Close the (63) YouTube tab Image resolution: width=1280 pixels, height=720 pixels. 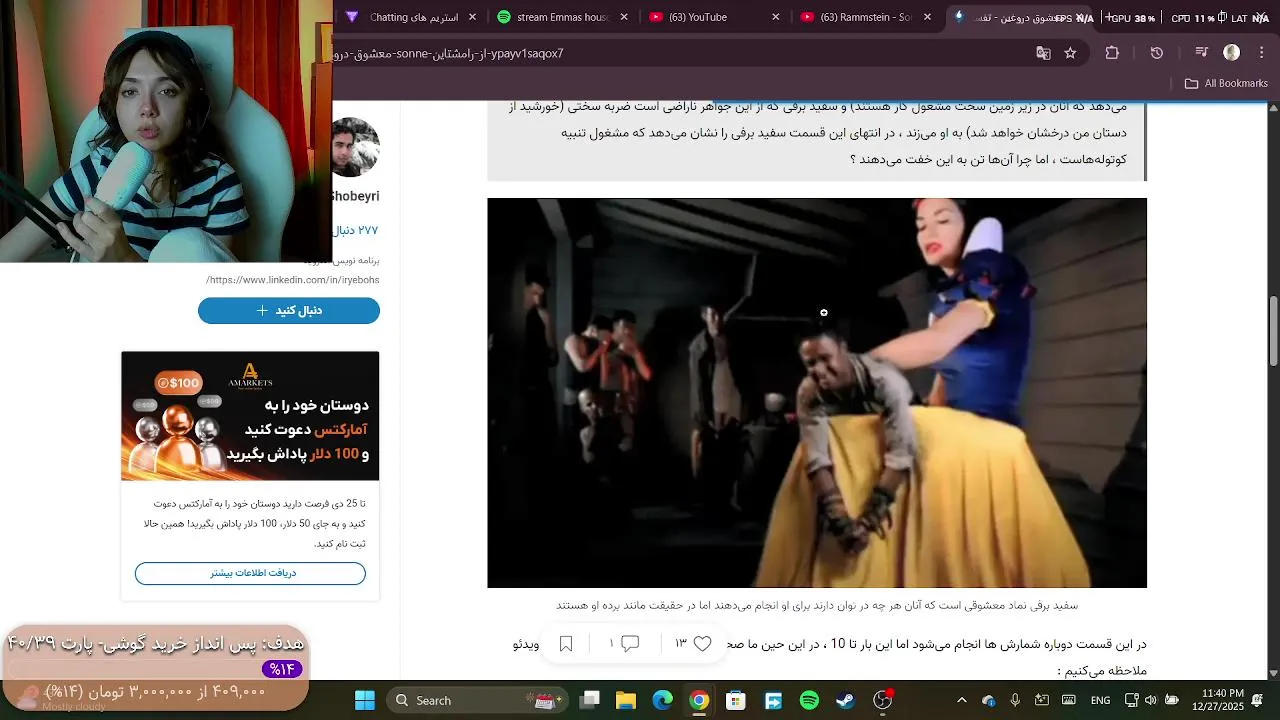click(775, 17)
